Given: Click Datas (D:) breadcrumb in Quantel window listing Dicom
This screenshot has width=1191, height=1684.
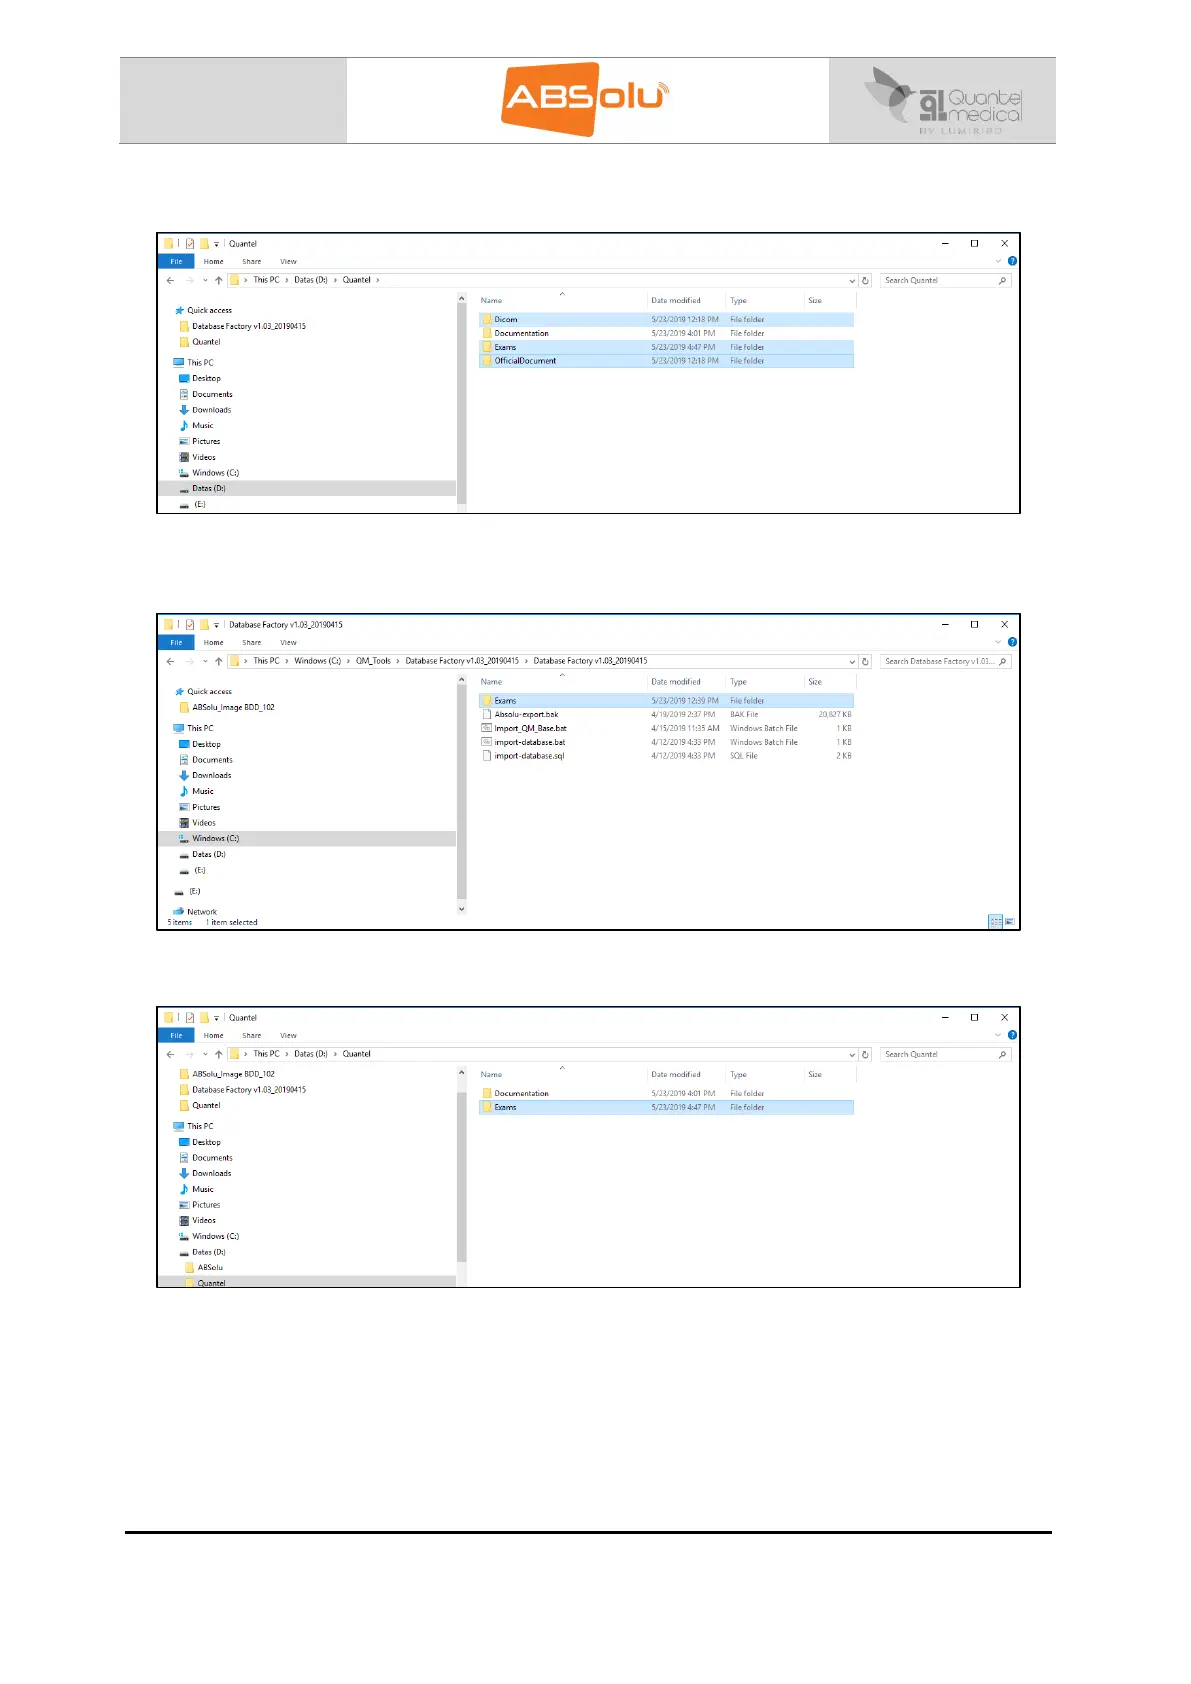Looking at the screenshot, I should coord(311,280).
